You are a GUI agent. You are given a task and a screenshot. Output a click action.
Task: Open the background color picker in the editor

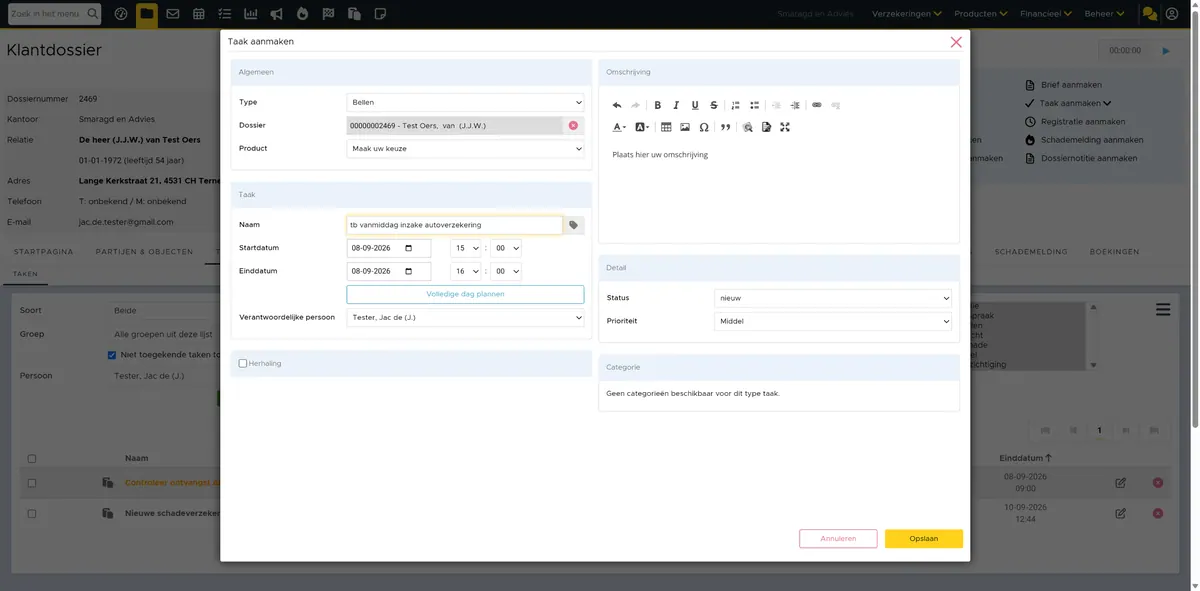[x=642, y=127]
